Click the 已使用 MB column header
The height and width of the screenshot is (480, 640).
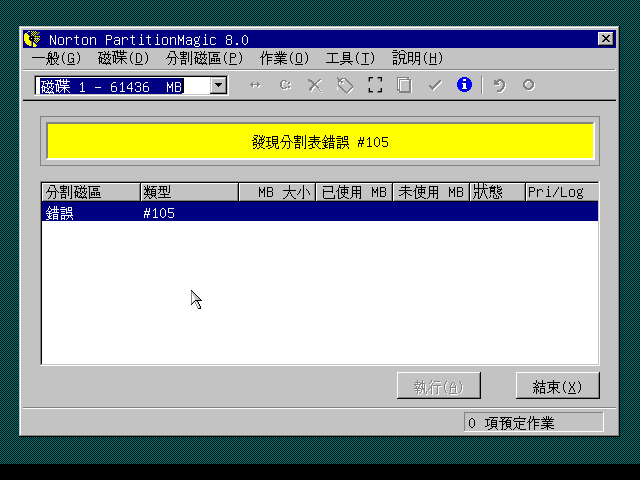click(x=354, y=192)
